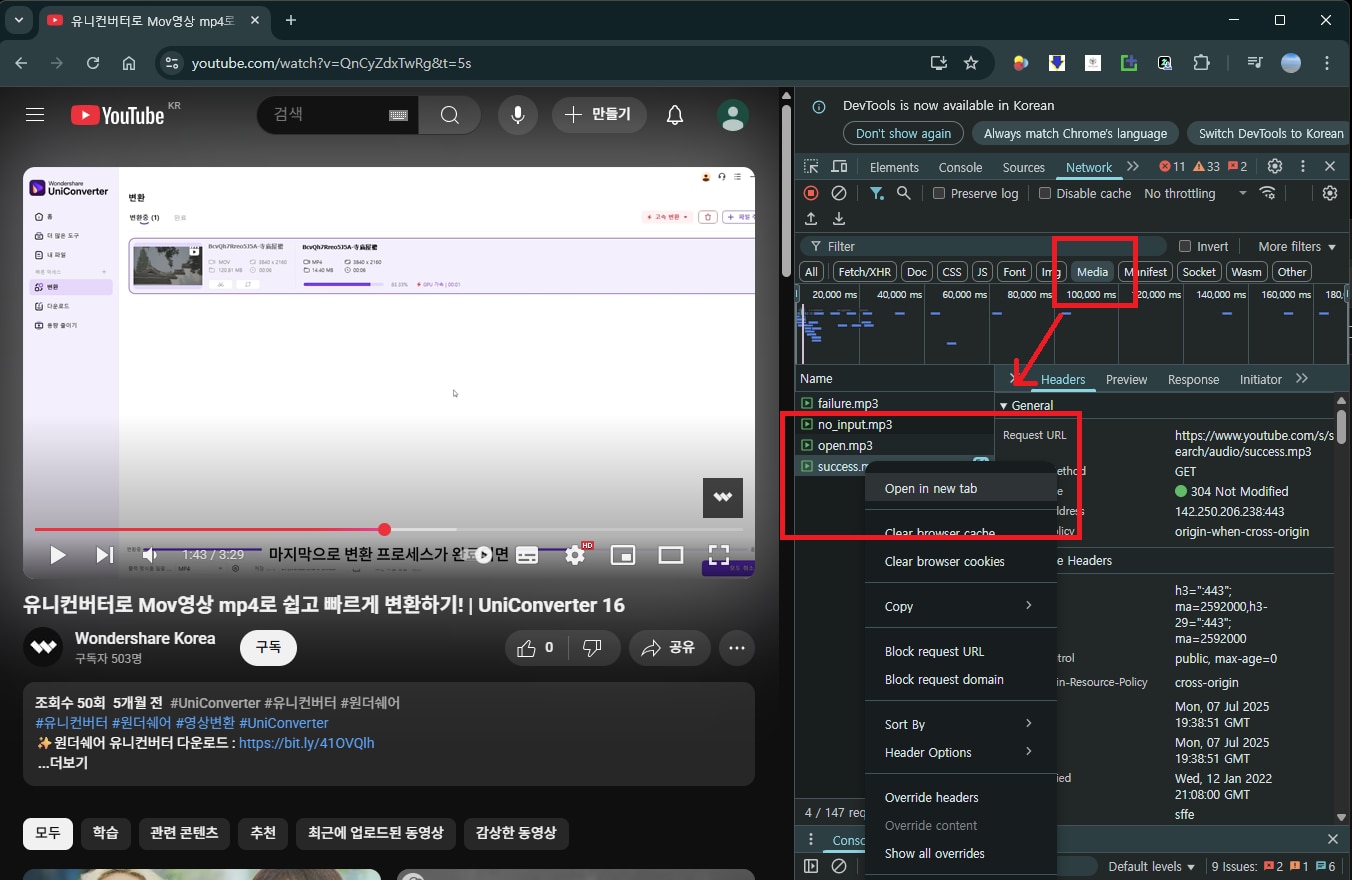Click the network Filter text field
The height and width of the screenshot is (880, 1352).
pyautogui.click(x=983, y=246)
